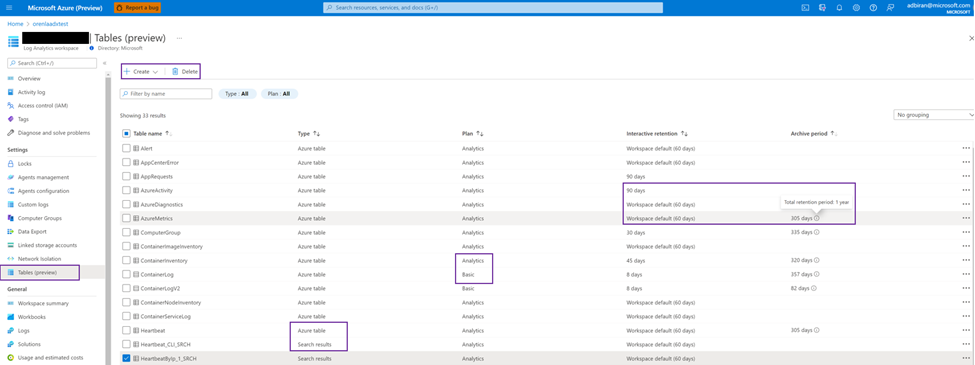Open the hamburger portal menu
The image size is (975, 365).
click(9, 7)
